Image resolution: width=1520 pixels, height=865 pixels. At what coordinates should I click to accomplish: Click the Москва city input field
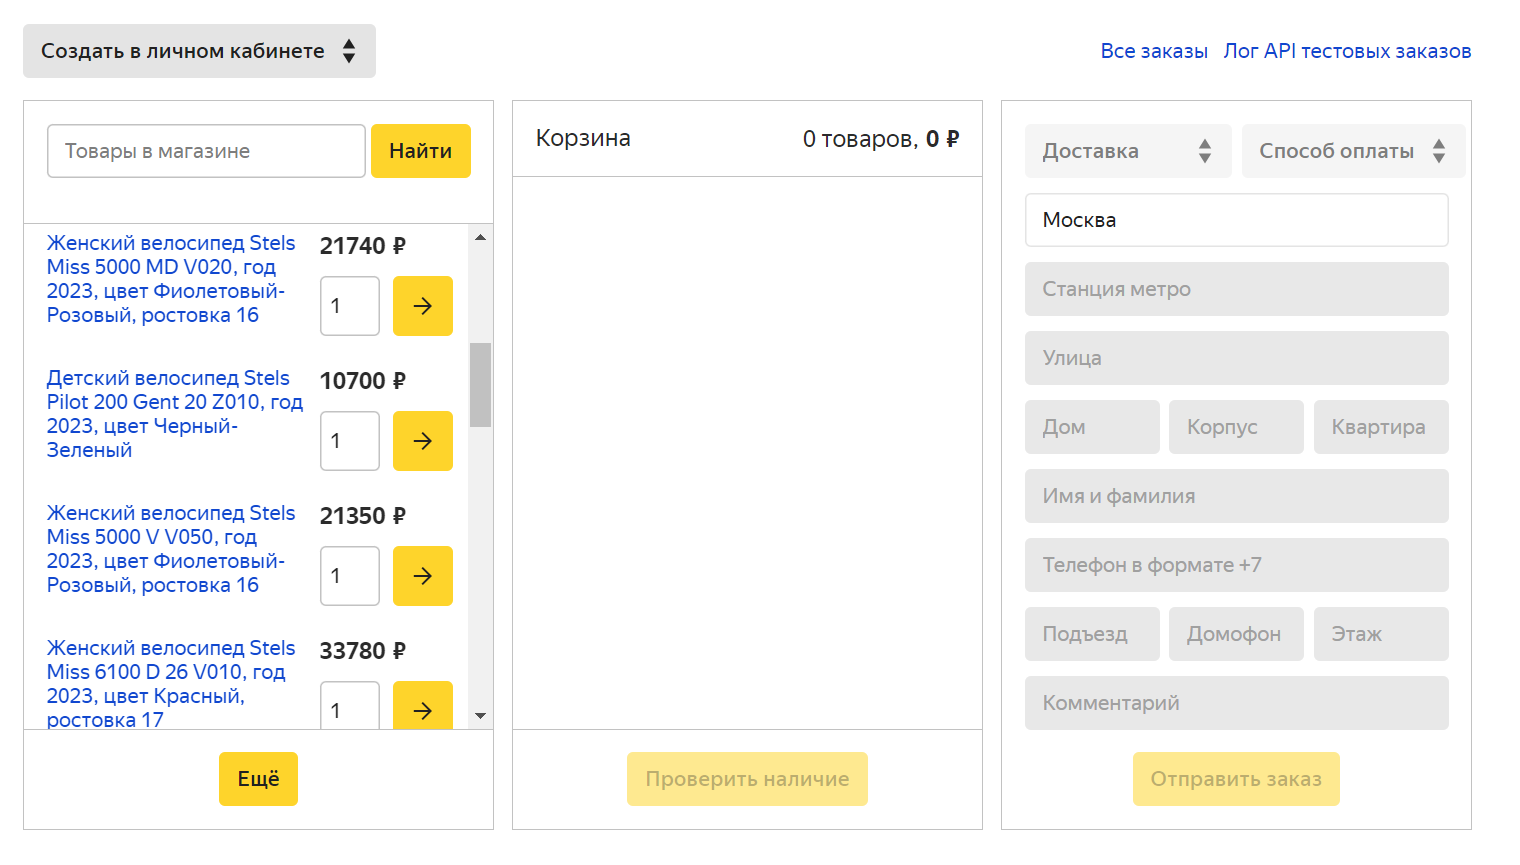1236,220
